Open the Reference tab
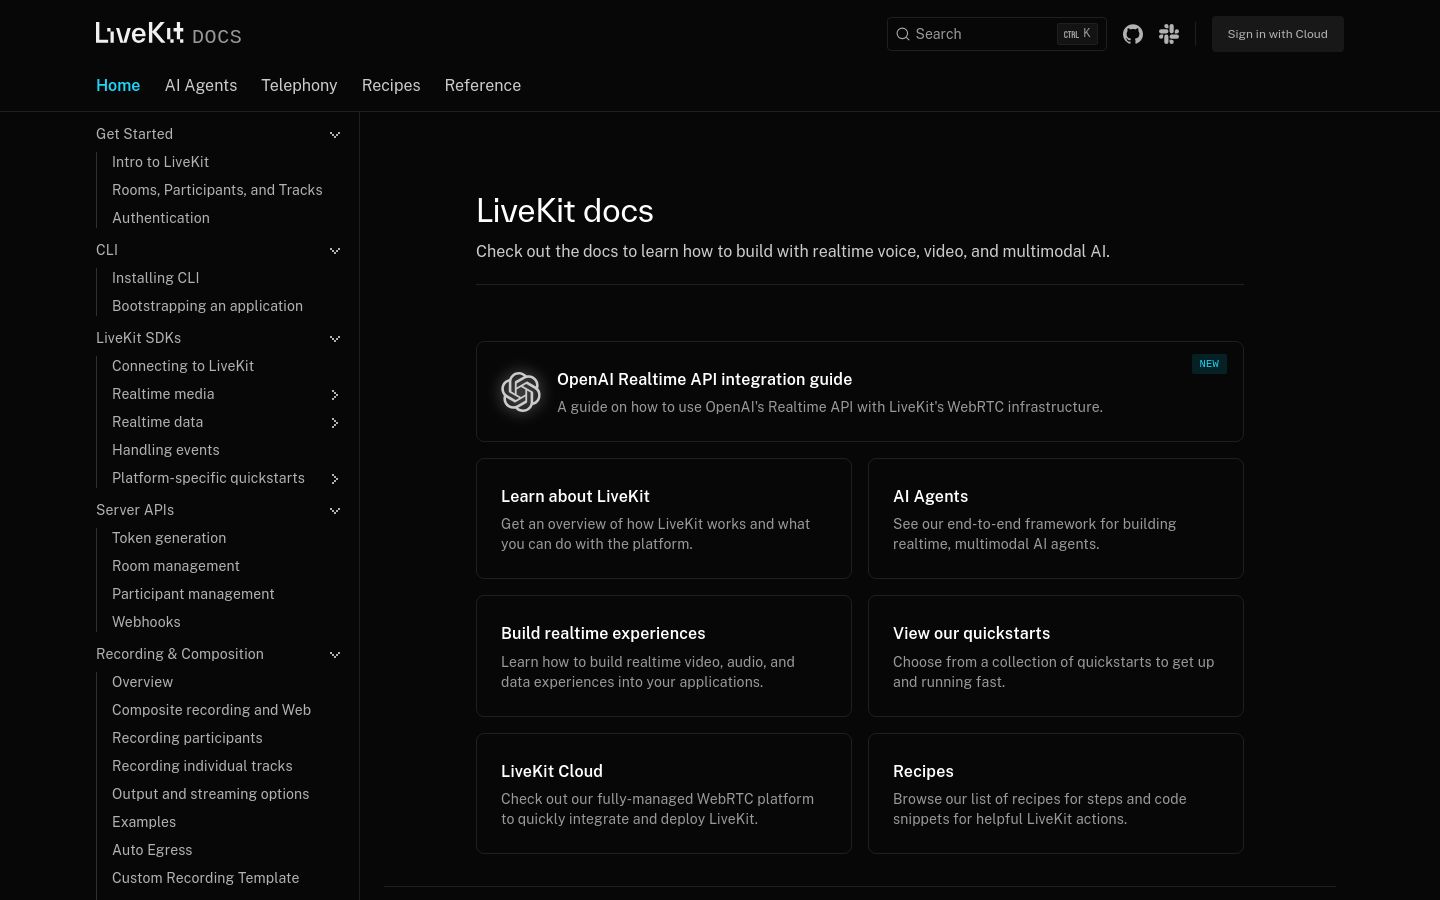The width and height of the screenshot is (1440, 900). pyautogui.click(x=483, y=86)
